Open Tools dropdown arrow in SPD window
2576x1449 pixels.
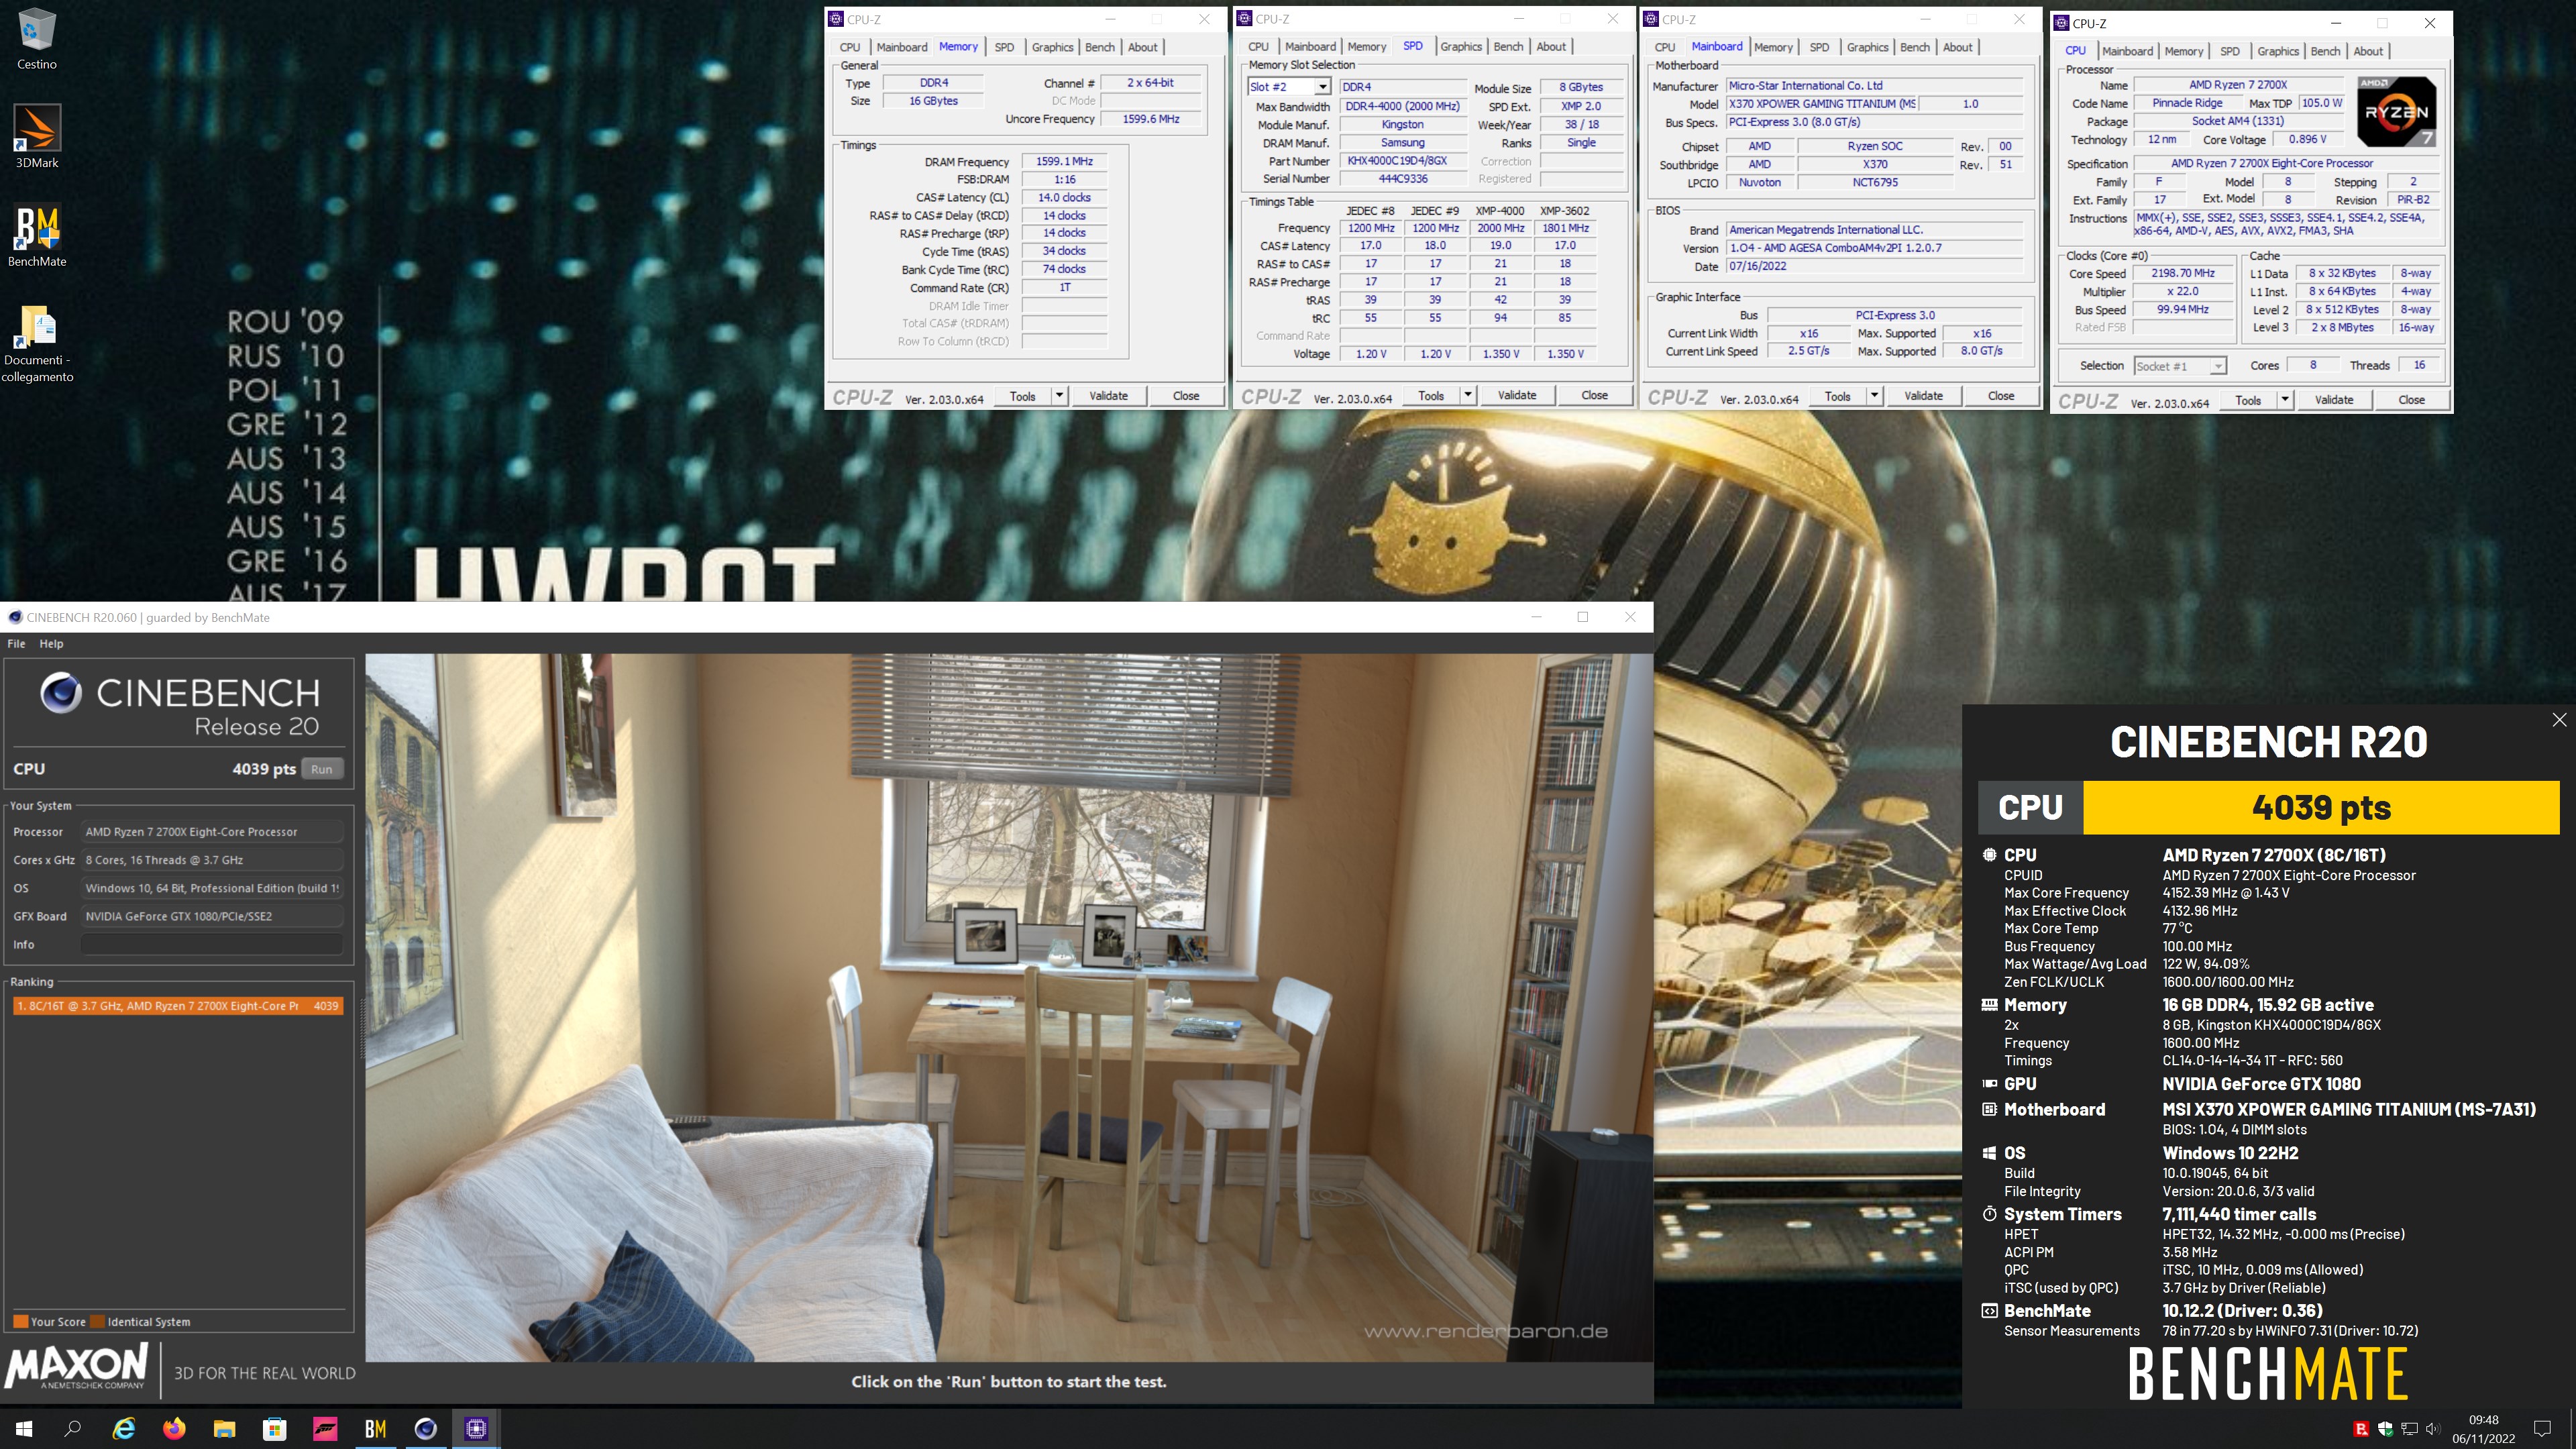[x=1468, y=396]
